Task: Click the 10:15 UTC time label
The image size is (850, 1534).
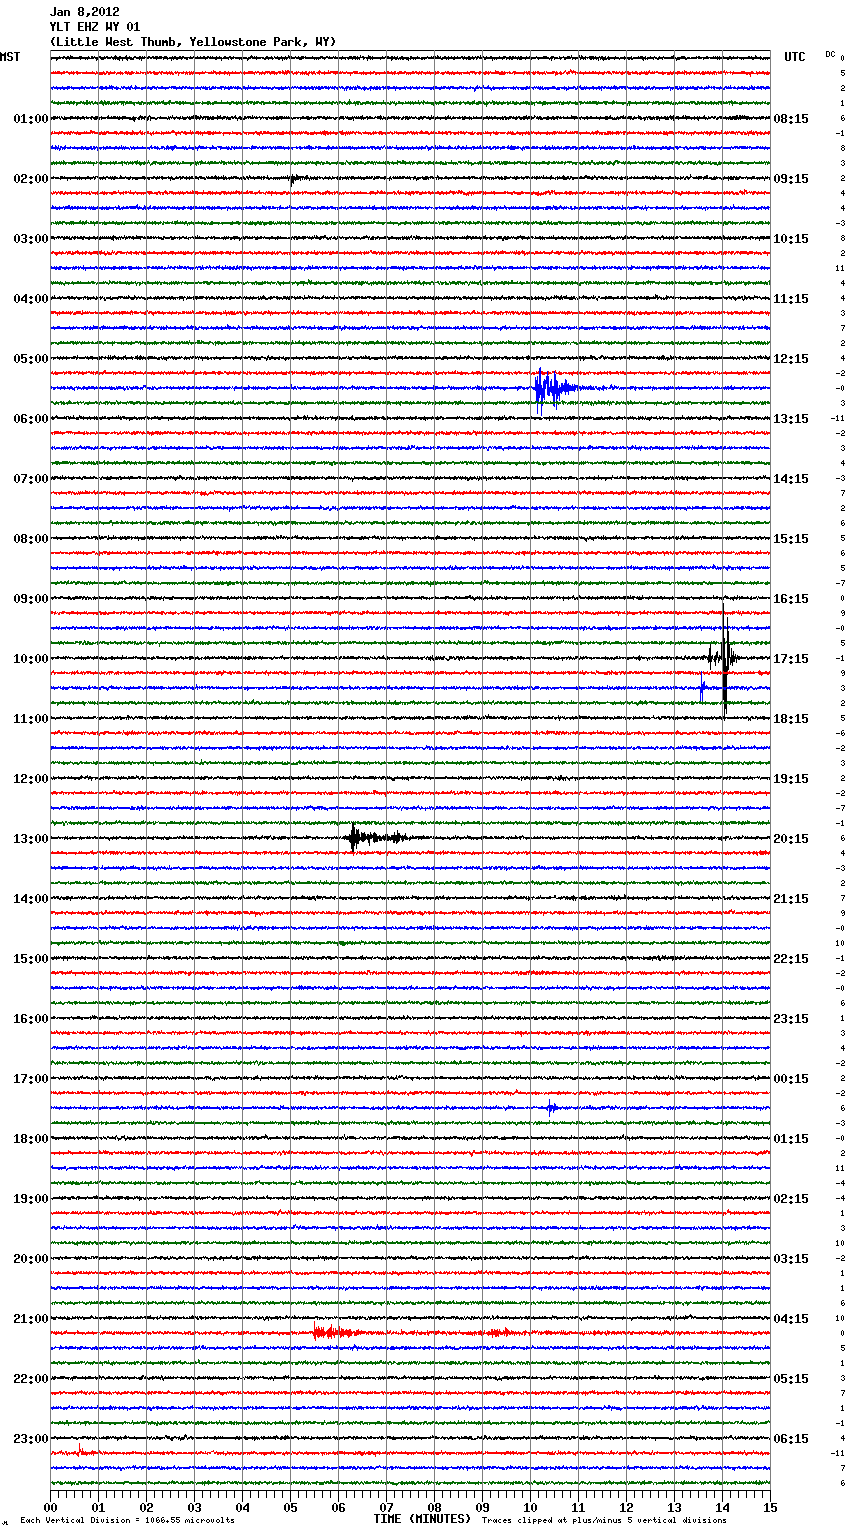Action: [791, 239]
